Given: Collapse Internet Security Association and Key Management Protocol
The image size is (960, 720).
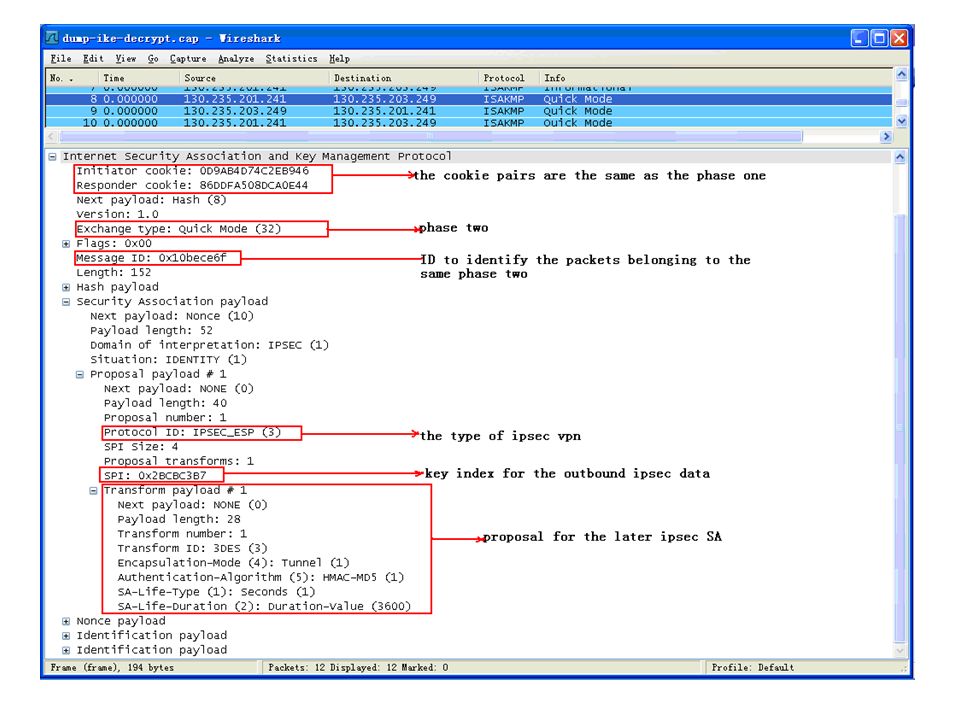Looking at the screenshot, I should click(x=53, y=157).
